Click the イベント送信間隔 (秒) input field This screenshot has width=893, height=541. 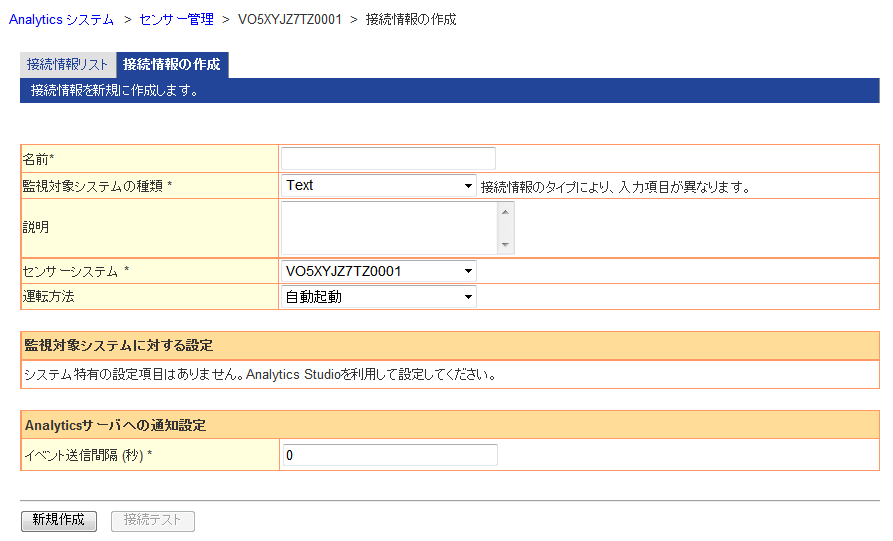(390, 455)
